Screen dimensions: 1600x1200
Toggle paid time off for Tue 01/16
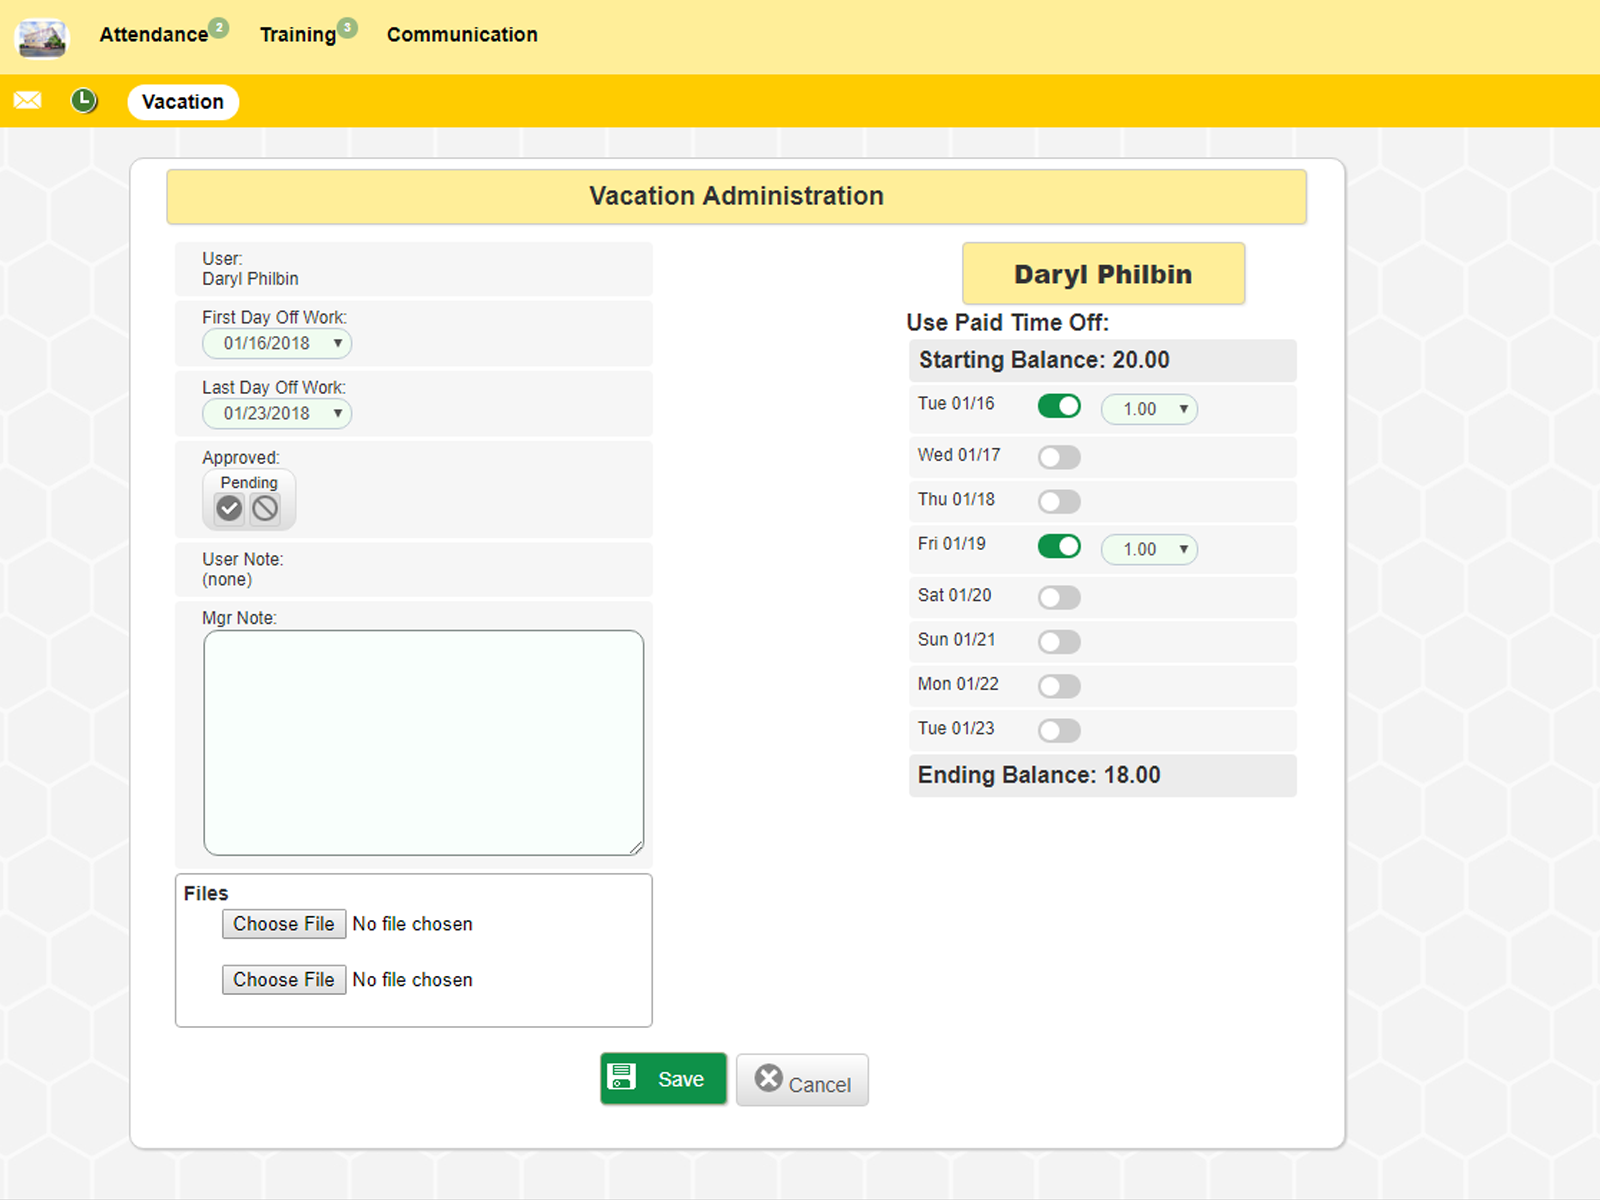pos(1059,406)
